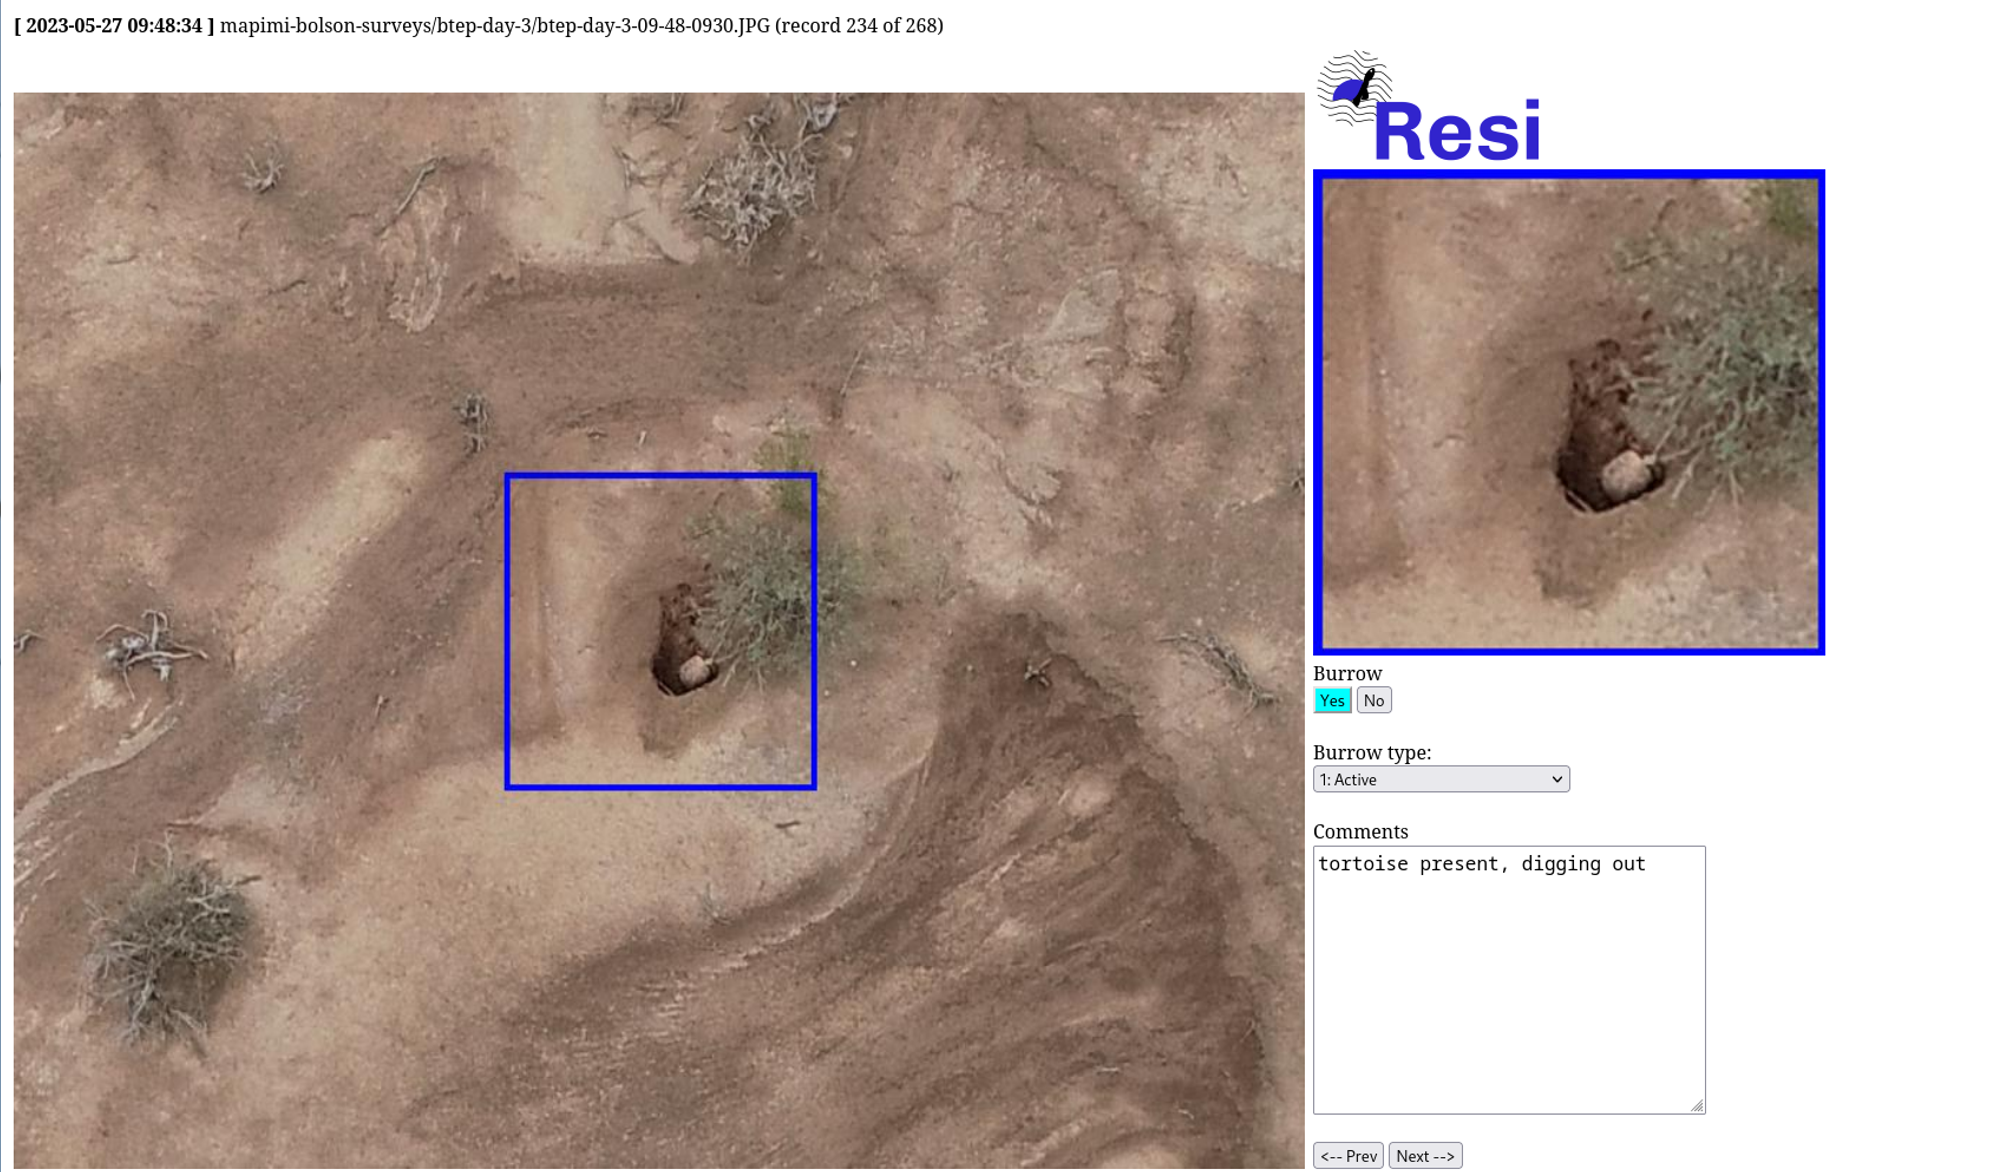Click the timestamp in the header
This screenshot has height=1172, width=2000.
click(114, 26)
